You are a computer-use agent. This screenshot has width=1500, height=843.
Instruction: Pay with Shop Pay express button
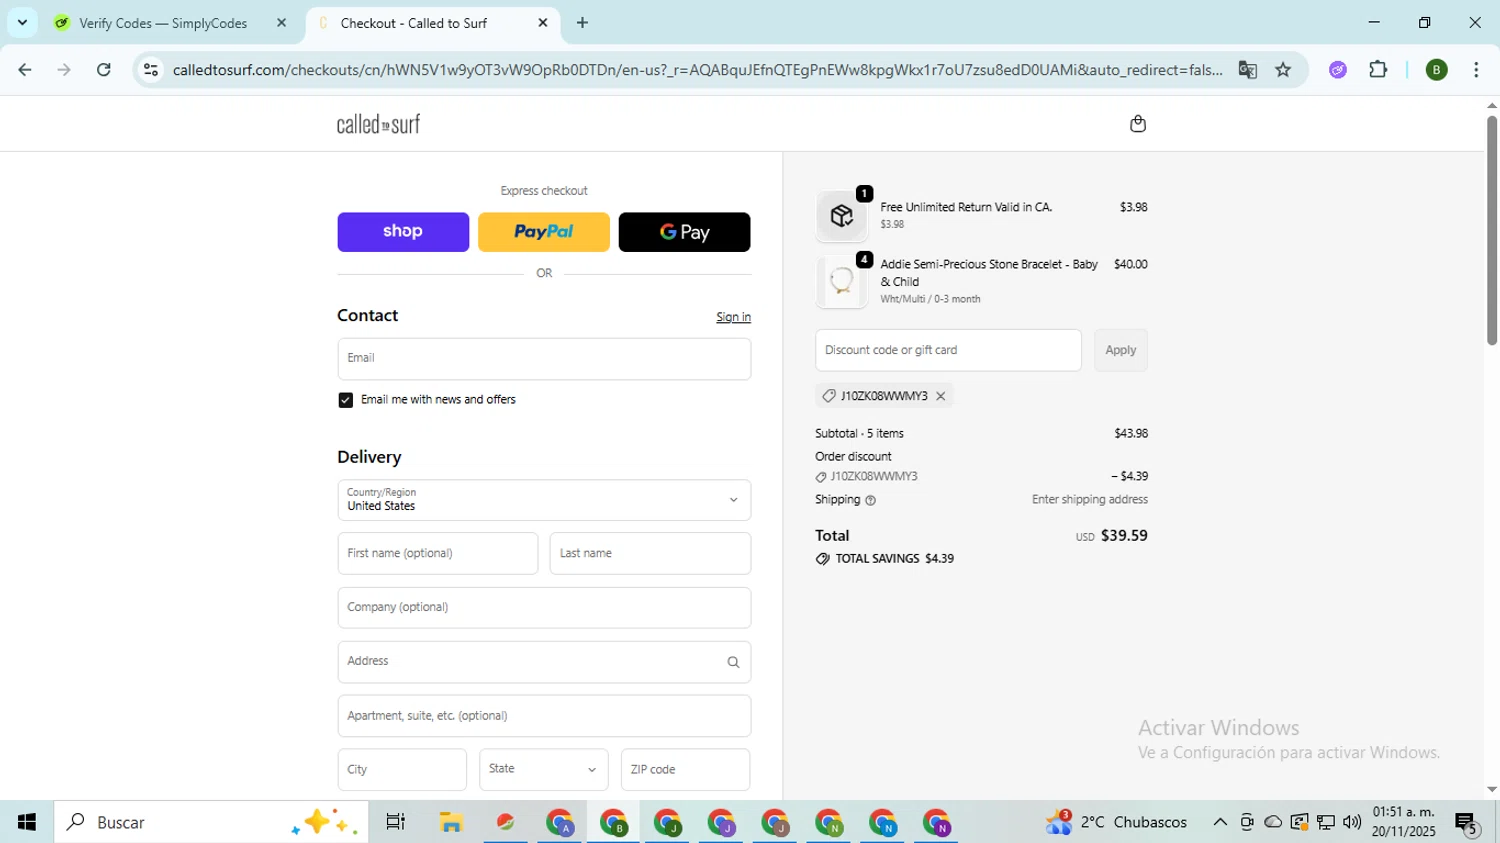pyautogui.click(x=403, y=232)
